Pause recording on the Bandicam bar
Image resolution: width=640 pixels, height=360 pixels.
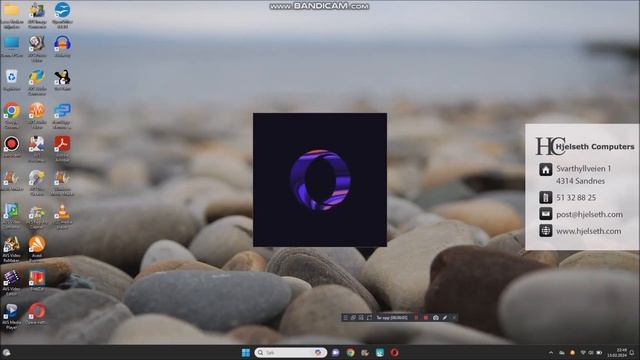(416, 318)
